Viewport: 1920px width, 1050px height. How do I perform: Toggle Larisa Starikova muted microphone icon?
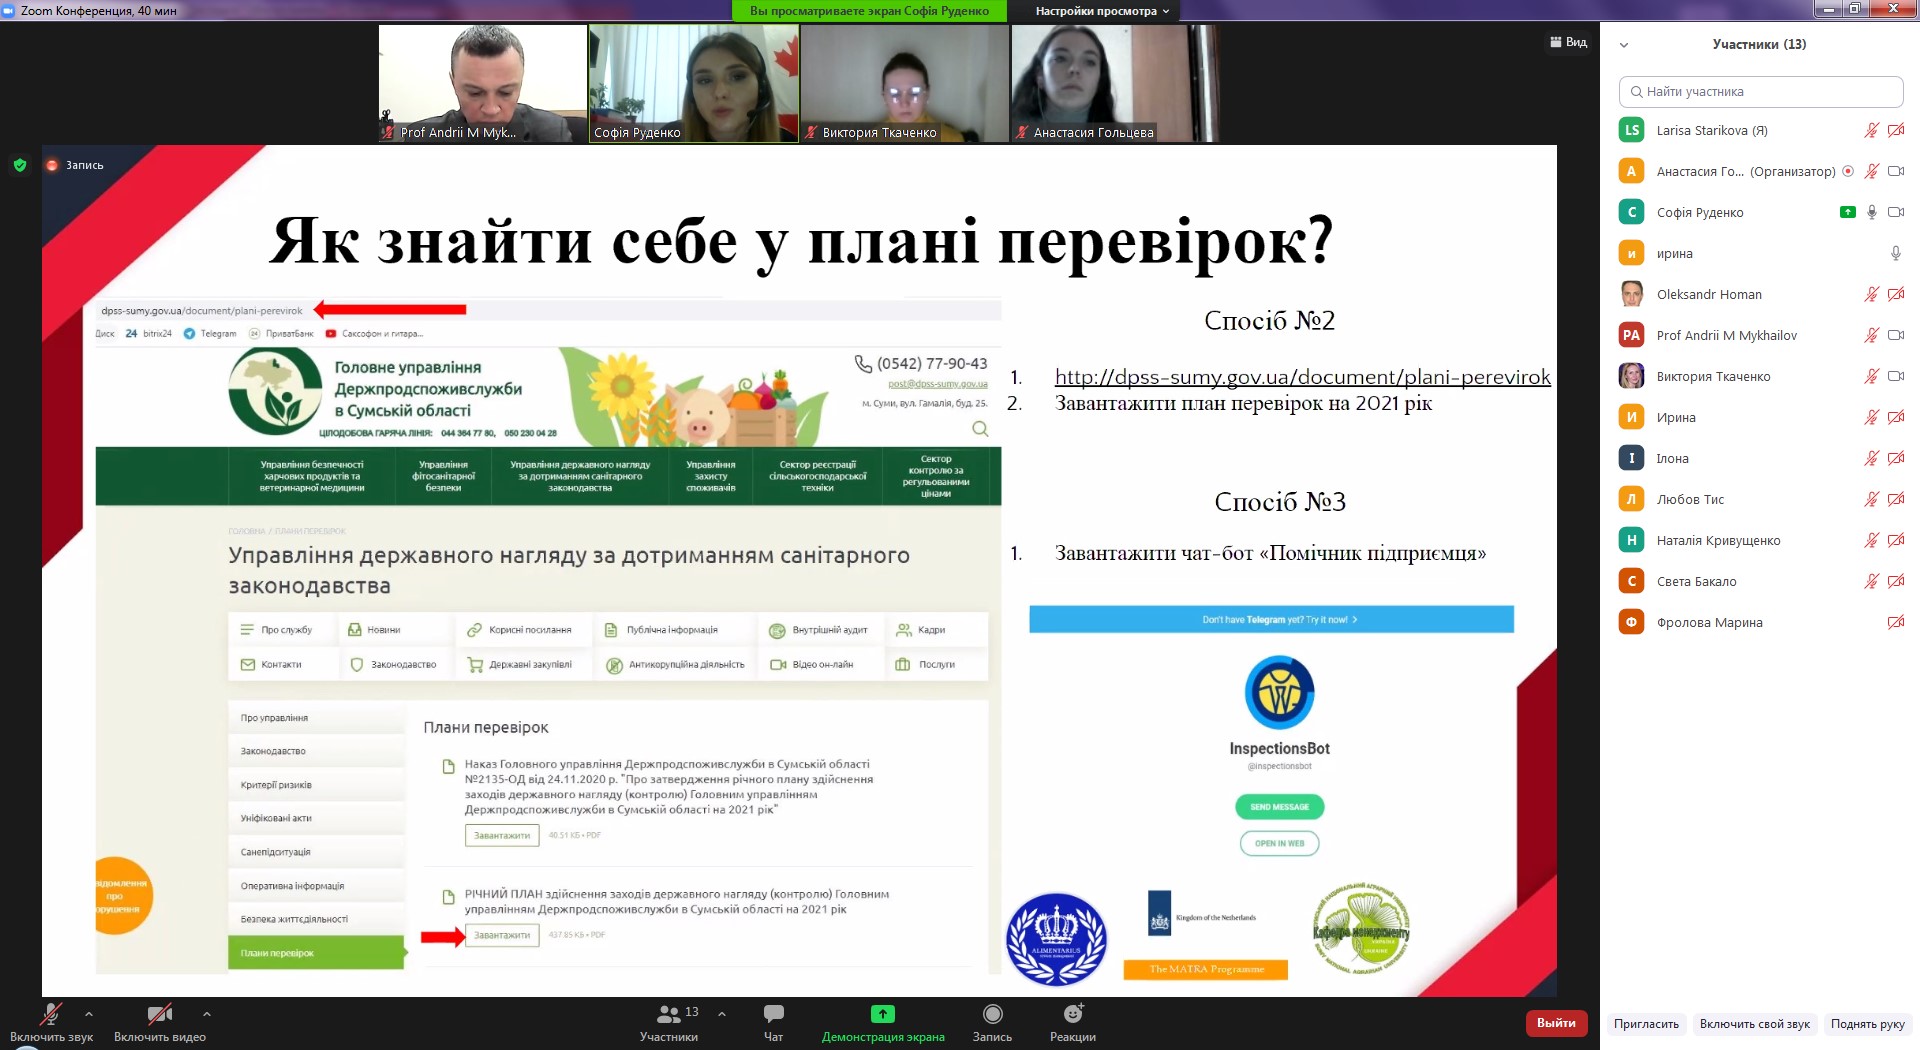(x=1871, y=131)
